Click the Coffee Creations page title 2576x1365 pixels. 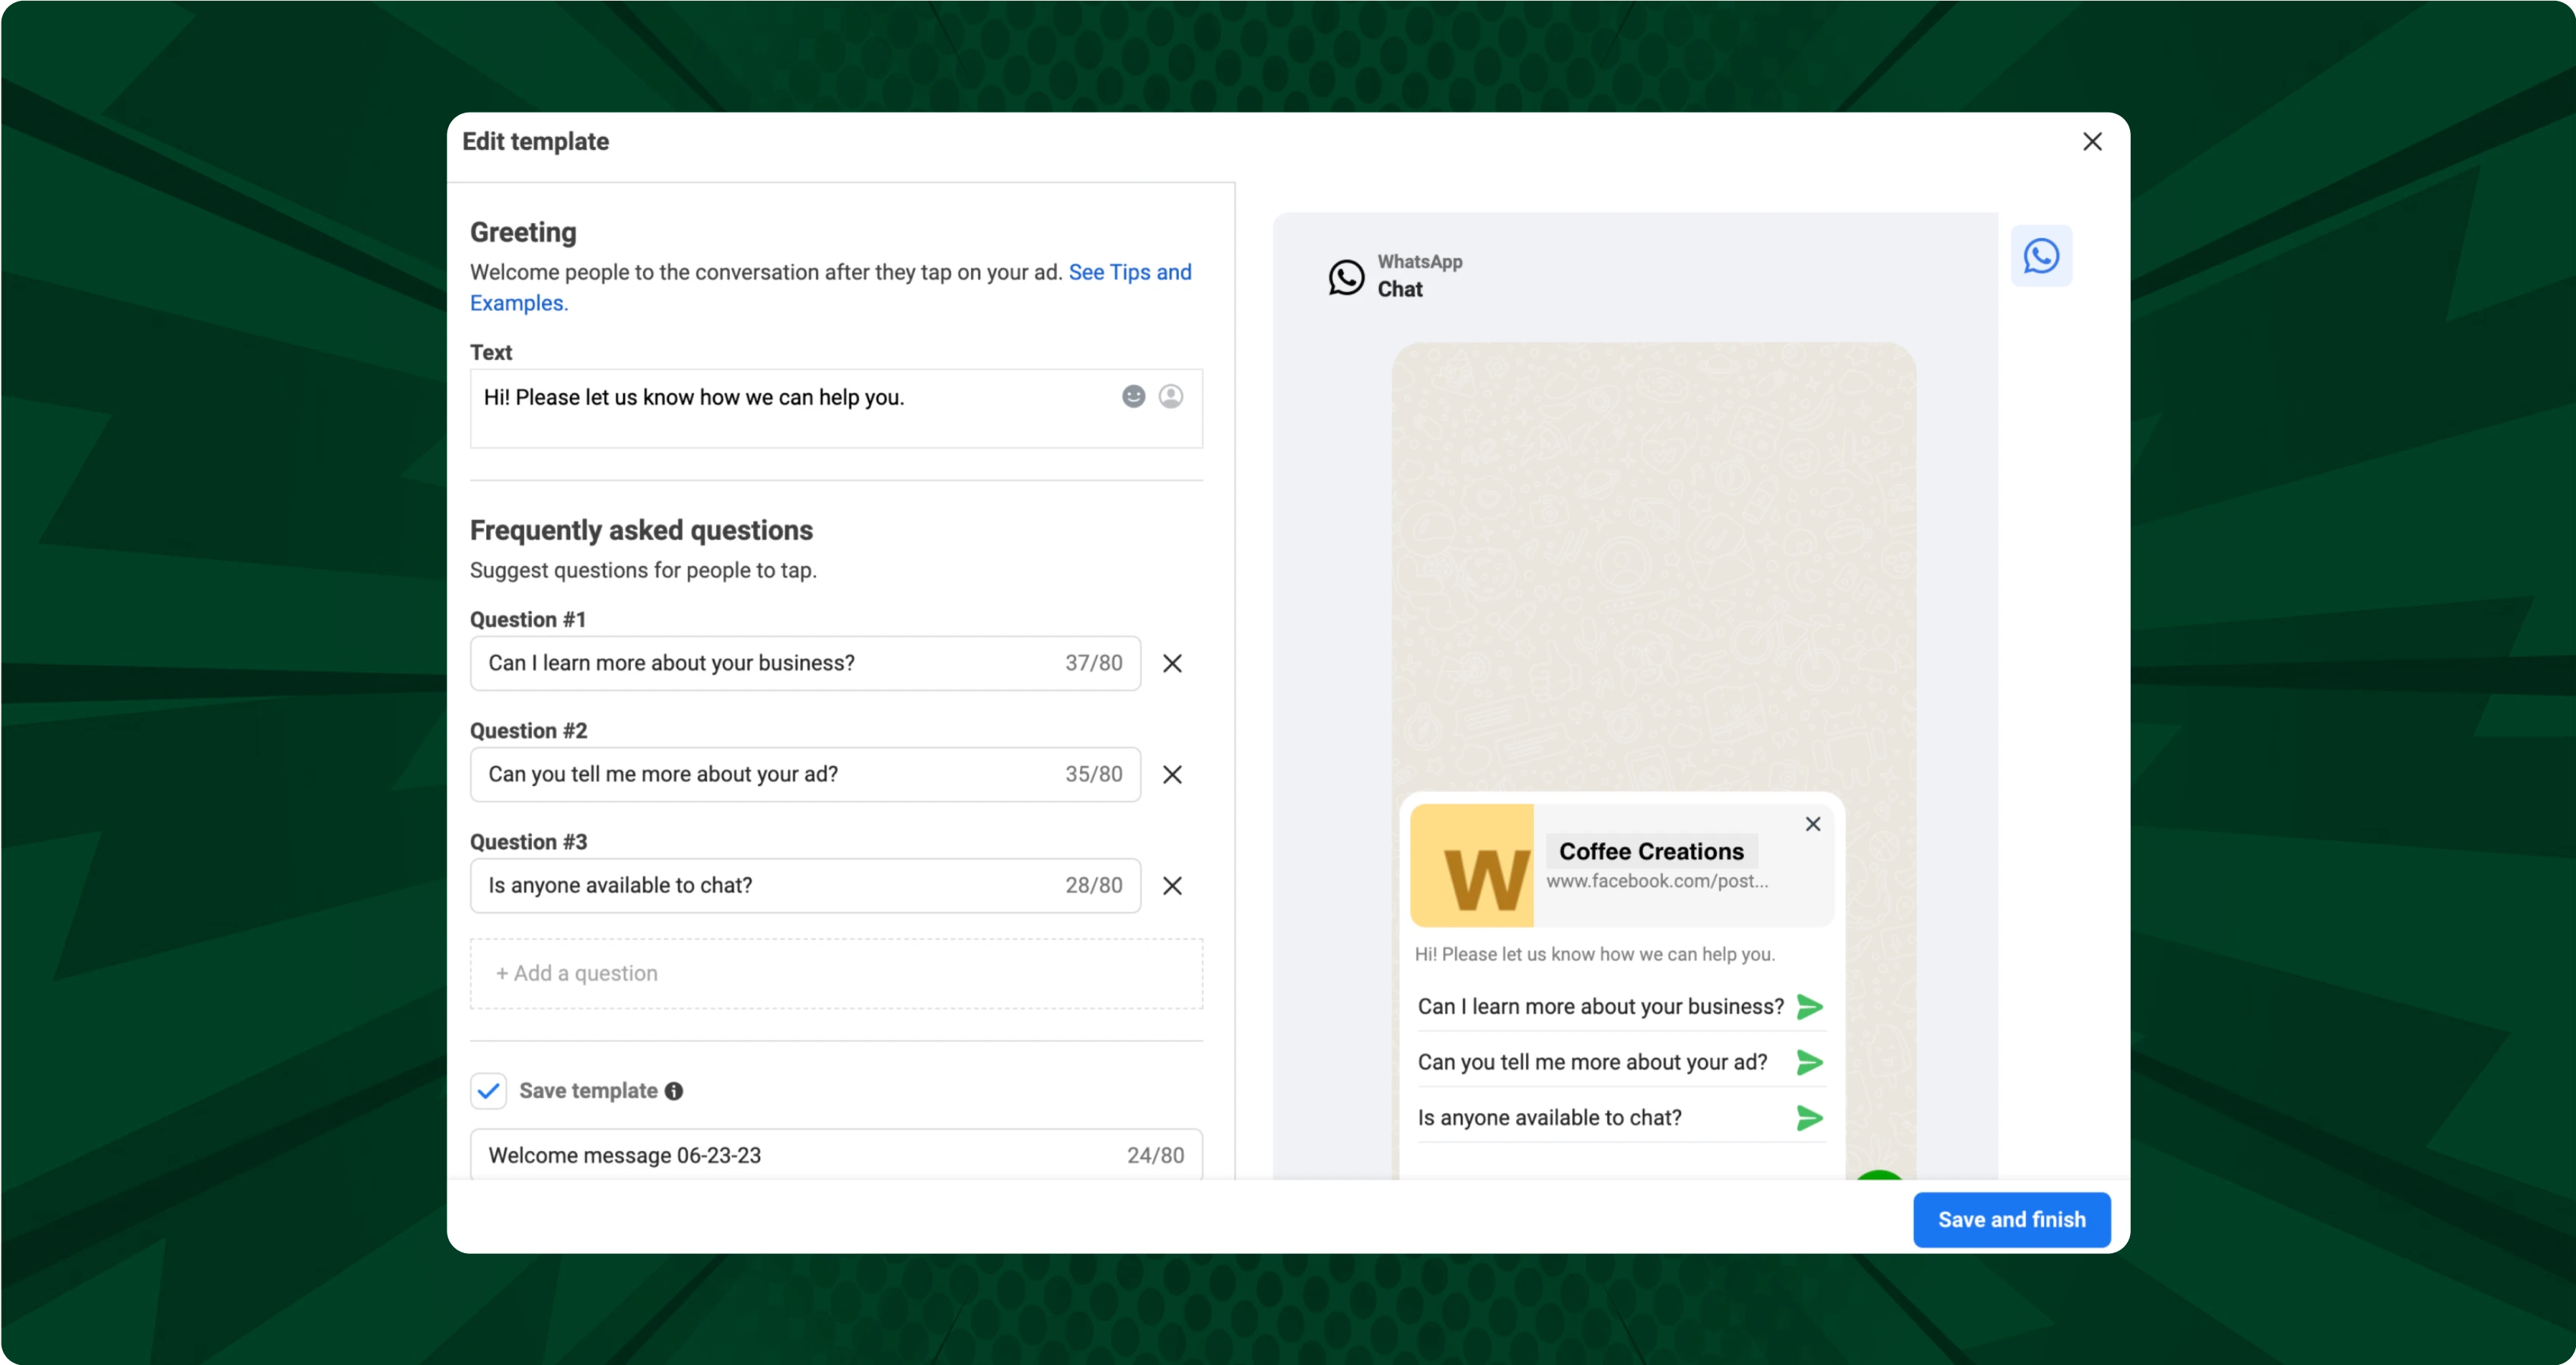point(1651,851)
